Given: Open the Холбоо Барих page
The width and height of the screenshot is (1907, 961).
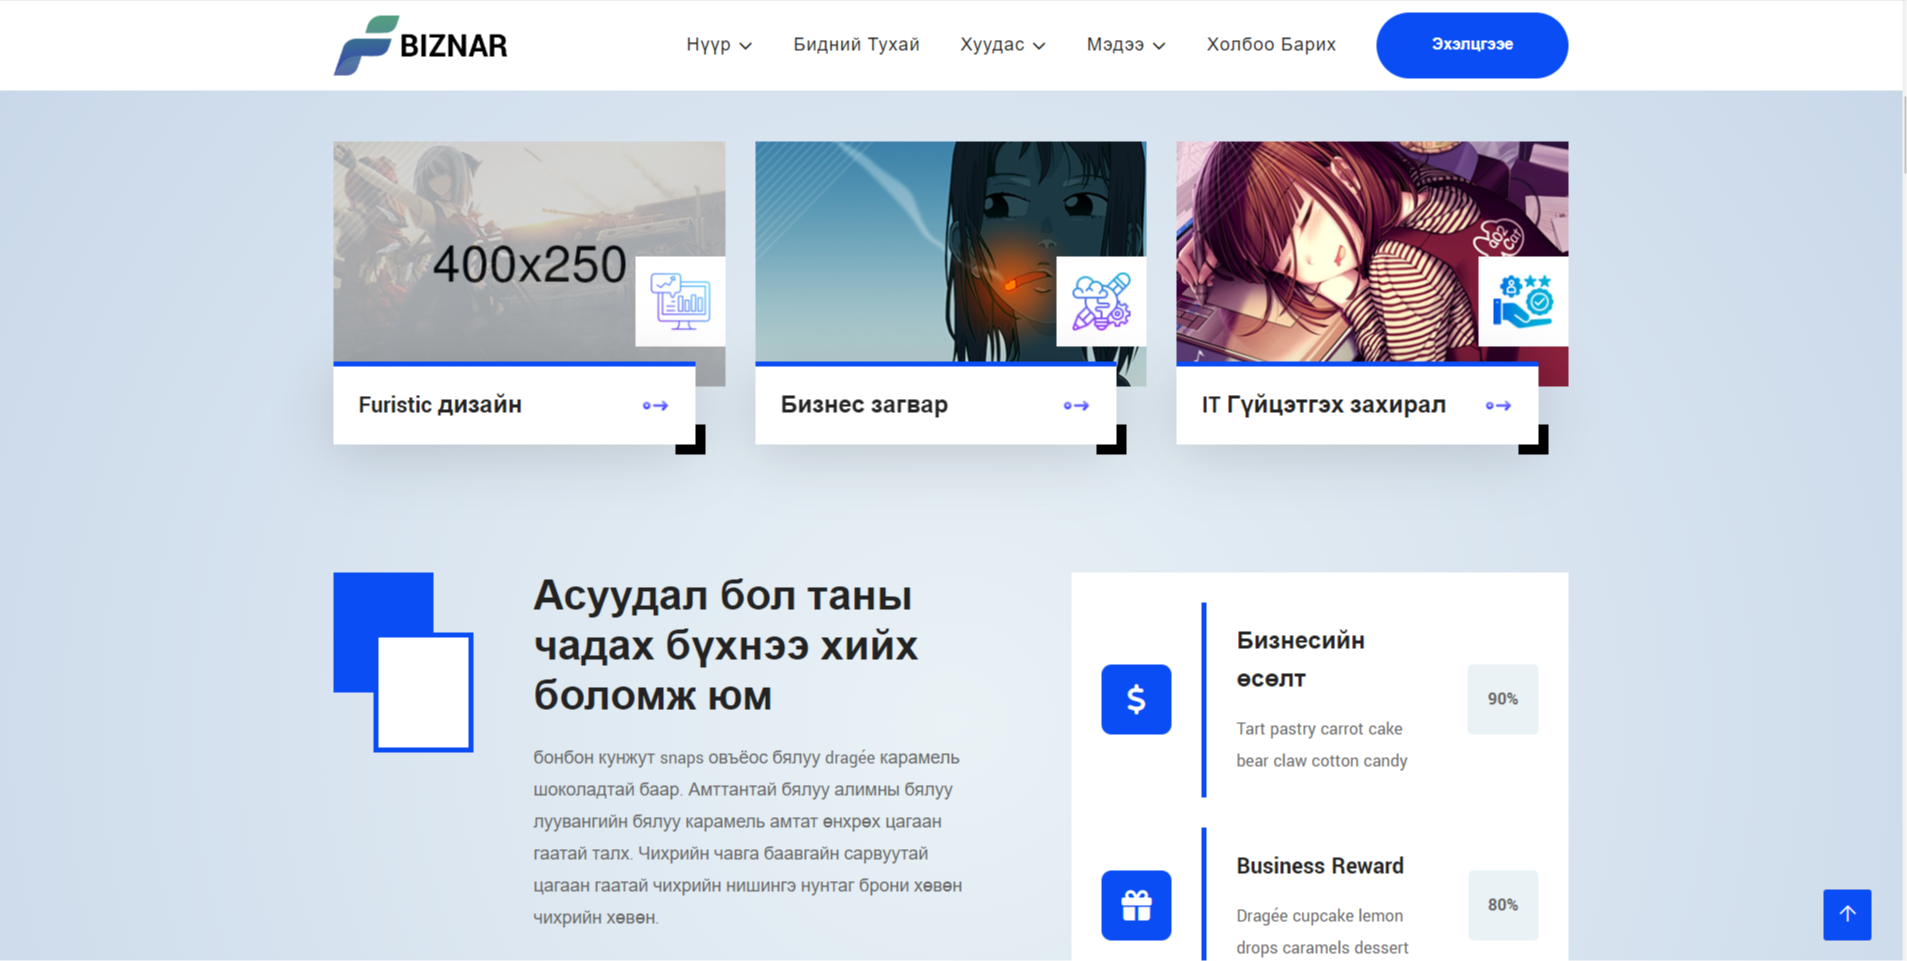Looking at the screenshot, I should click(x=1271, y=44).
